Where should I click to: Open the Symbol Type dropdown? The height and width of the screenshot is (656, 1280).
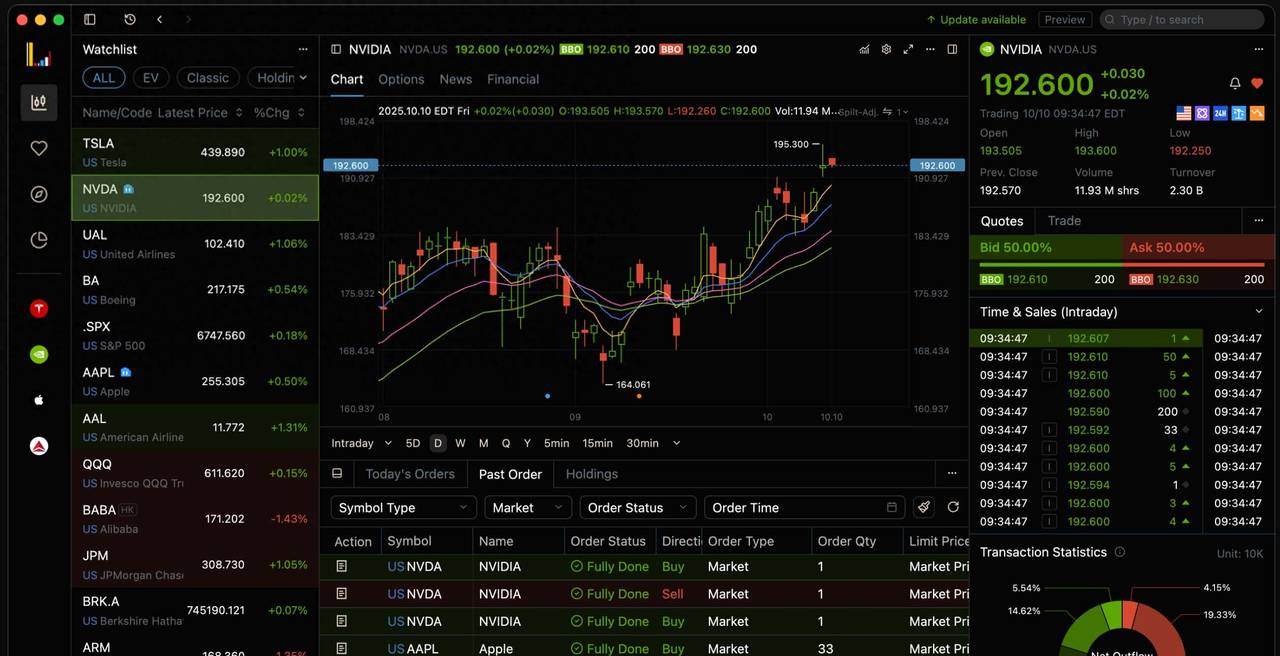click(402, 507)
